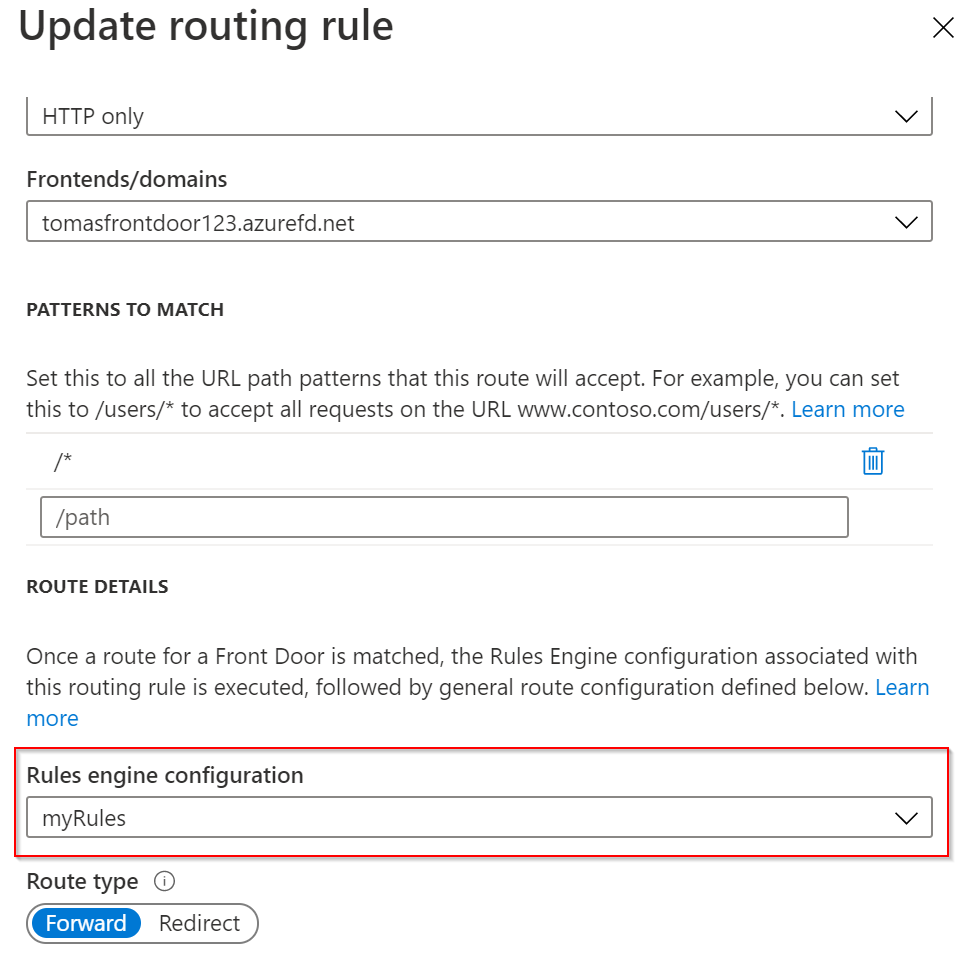
Task: Select the Forward route type
Action: coord(86,923)
